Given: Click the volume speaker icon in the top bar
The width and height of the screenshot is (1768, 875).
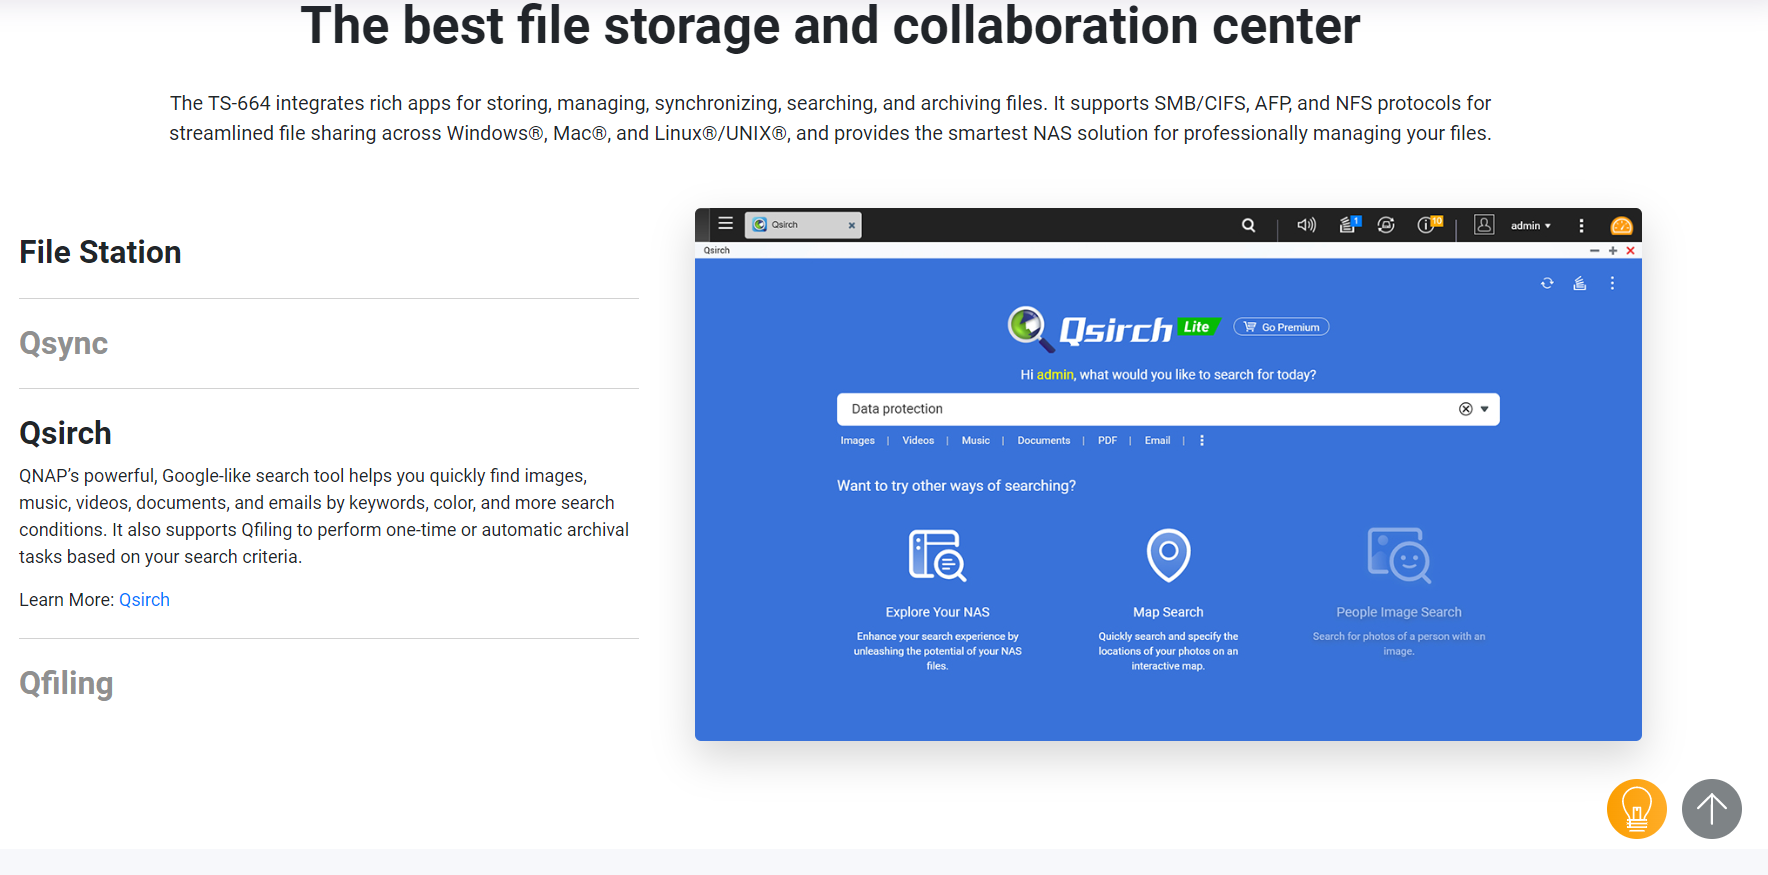Looking at the screenshot, I should [x=1306, y=225].
